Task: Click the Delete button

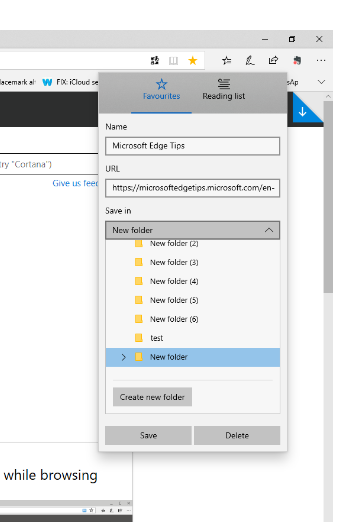Action: point(237,435)
